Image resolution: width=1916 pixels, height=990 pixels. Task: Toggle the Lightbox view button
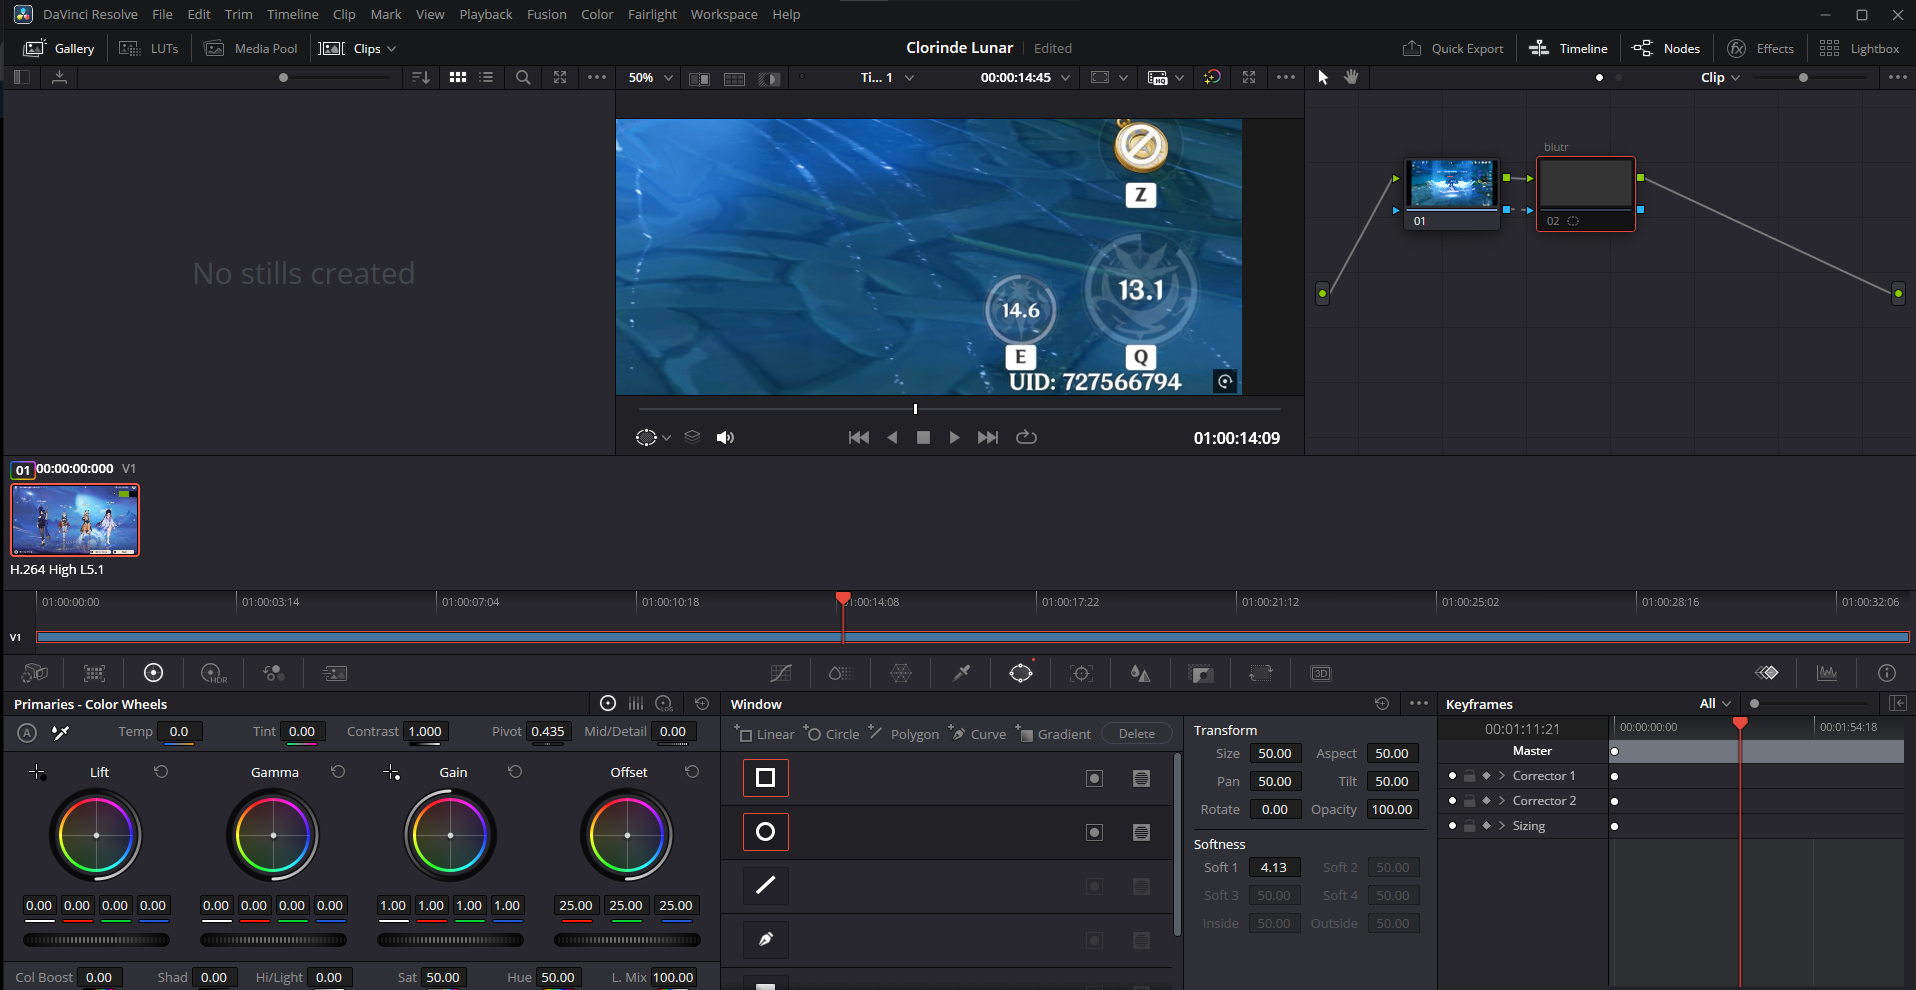pyautogui.click(x=1859, y=48)
